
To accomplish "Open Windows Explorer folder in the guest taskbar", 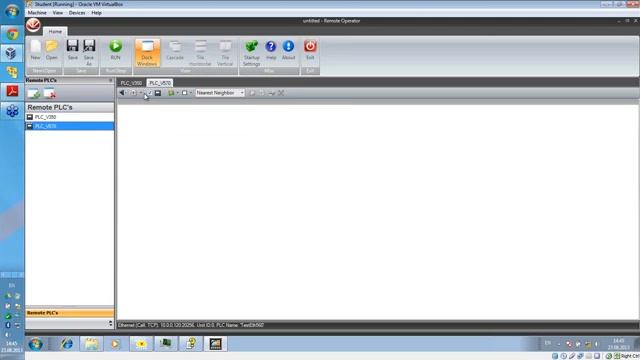I will tap(91, 344).
